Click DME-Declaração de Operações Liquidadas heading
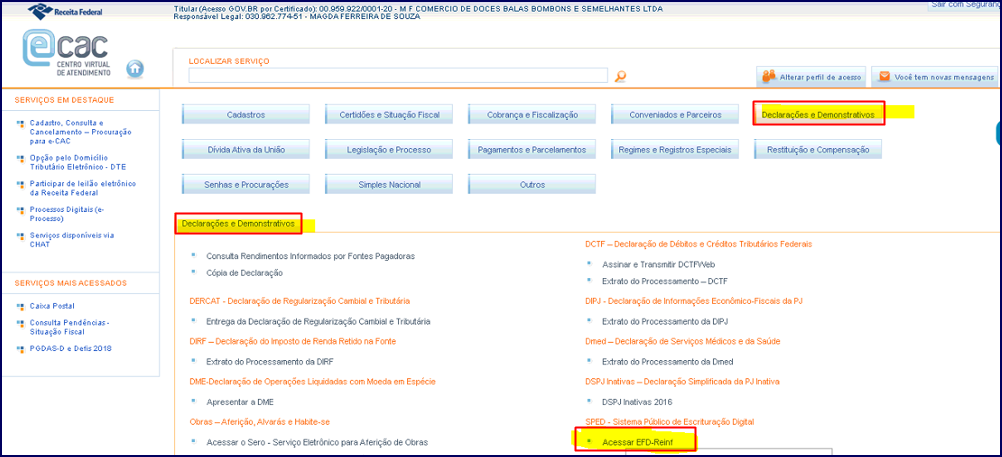This screenshot has height=457, width=1002. point(312,382)
